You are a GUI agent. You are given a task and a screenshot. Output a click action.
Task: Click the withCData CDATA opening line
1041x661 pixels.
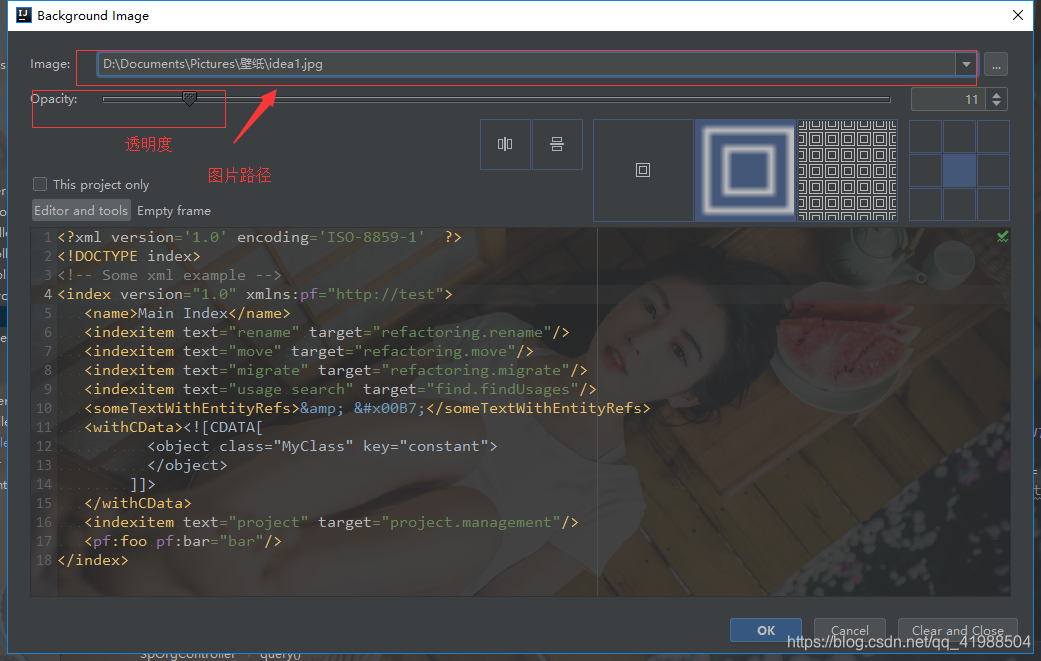pyautogui.click(x=173, y=427)
